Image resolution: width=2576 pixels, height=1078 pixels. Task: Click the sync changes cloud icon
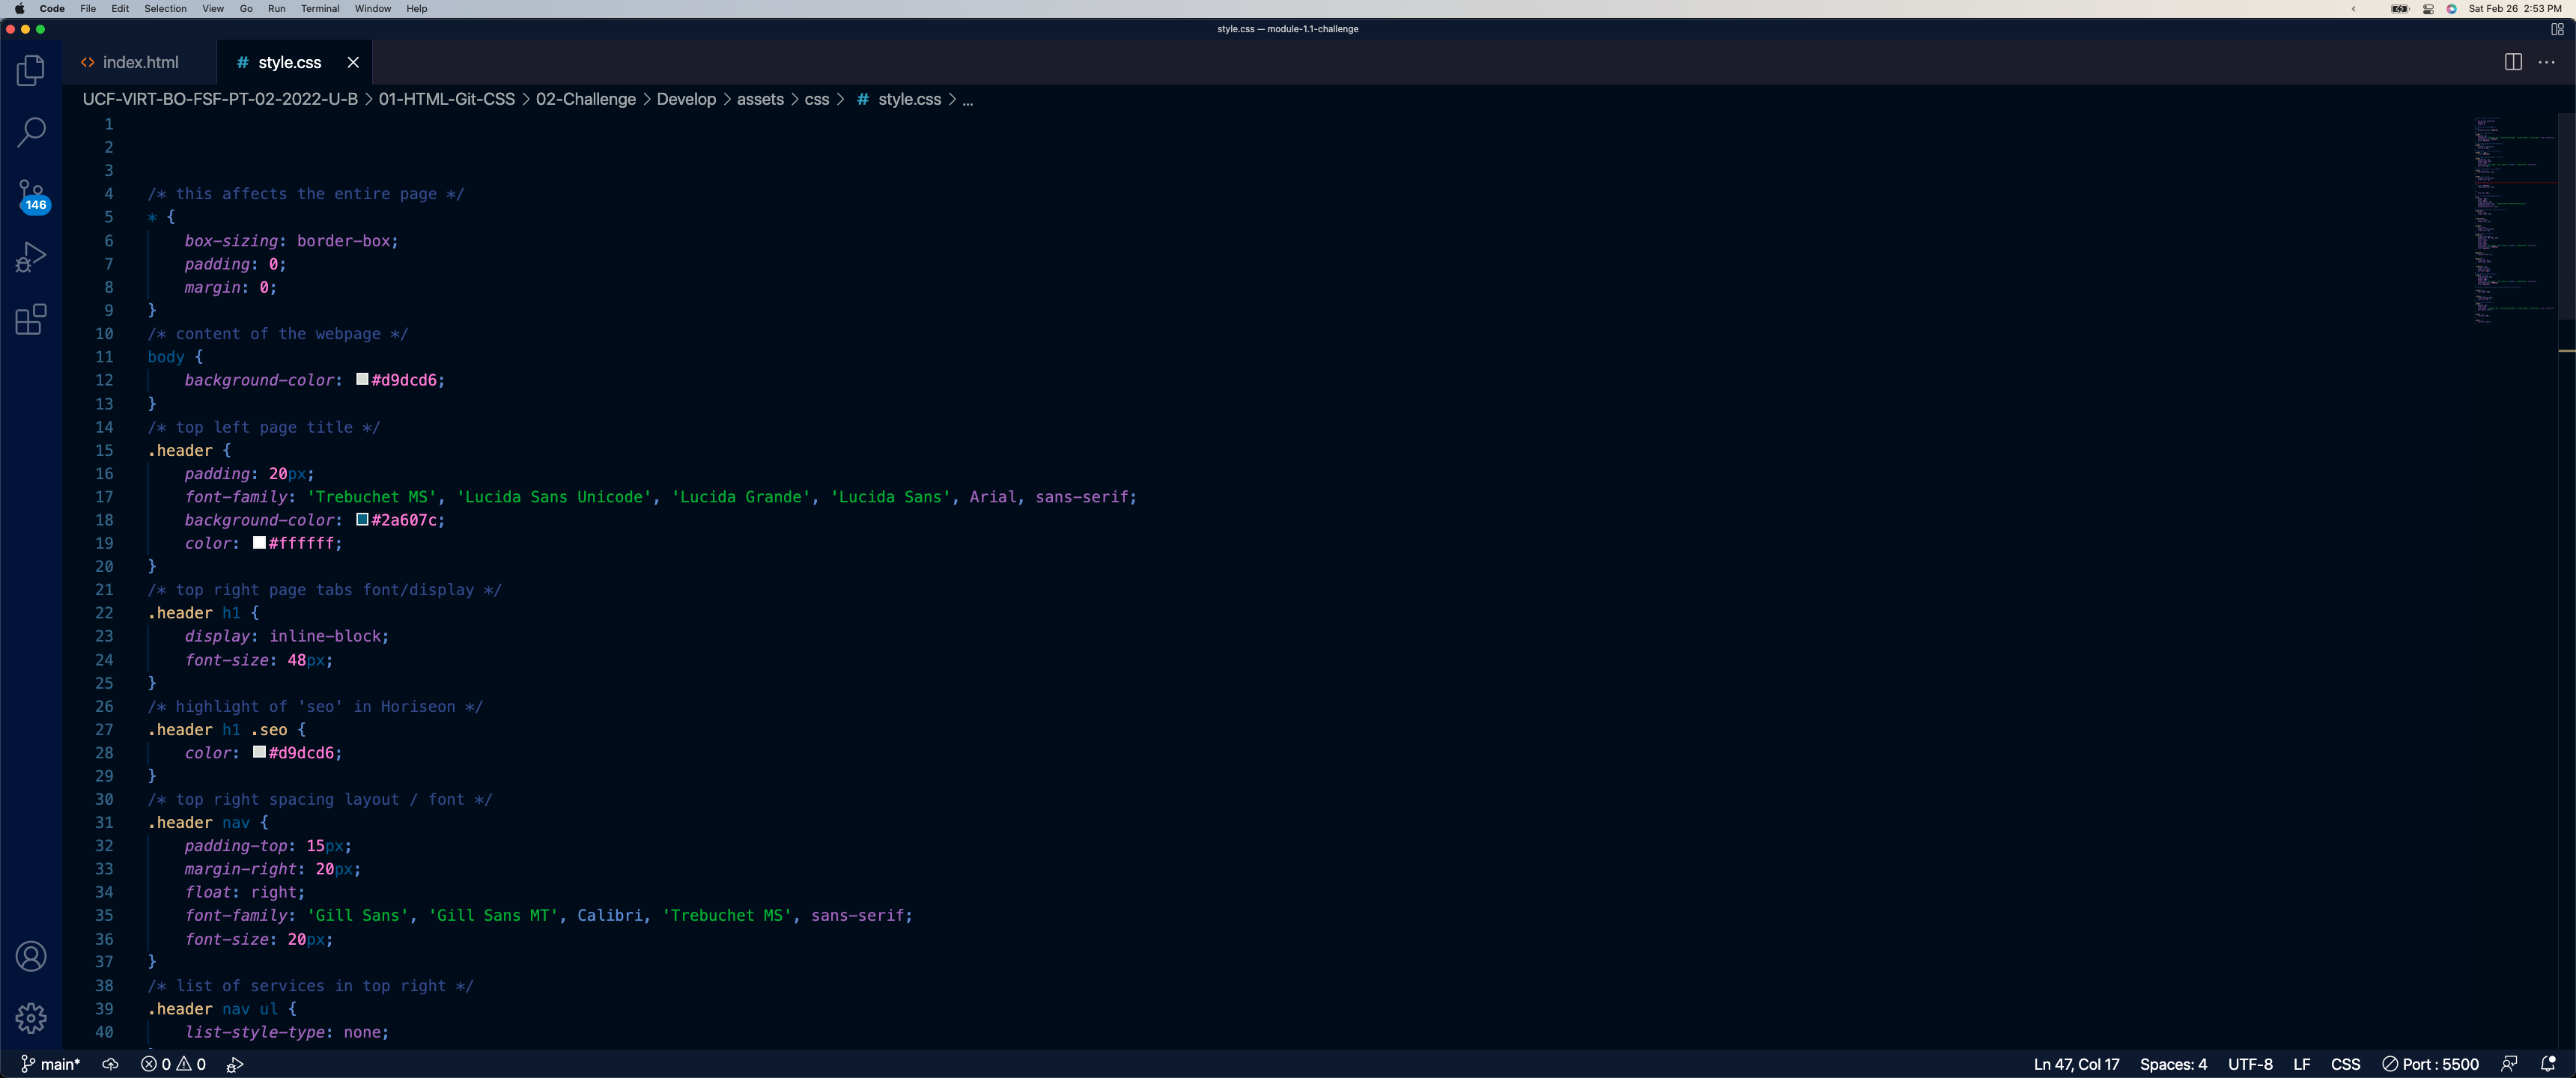(x=110, y=1064)
